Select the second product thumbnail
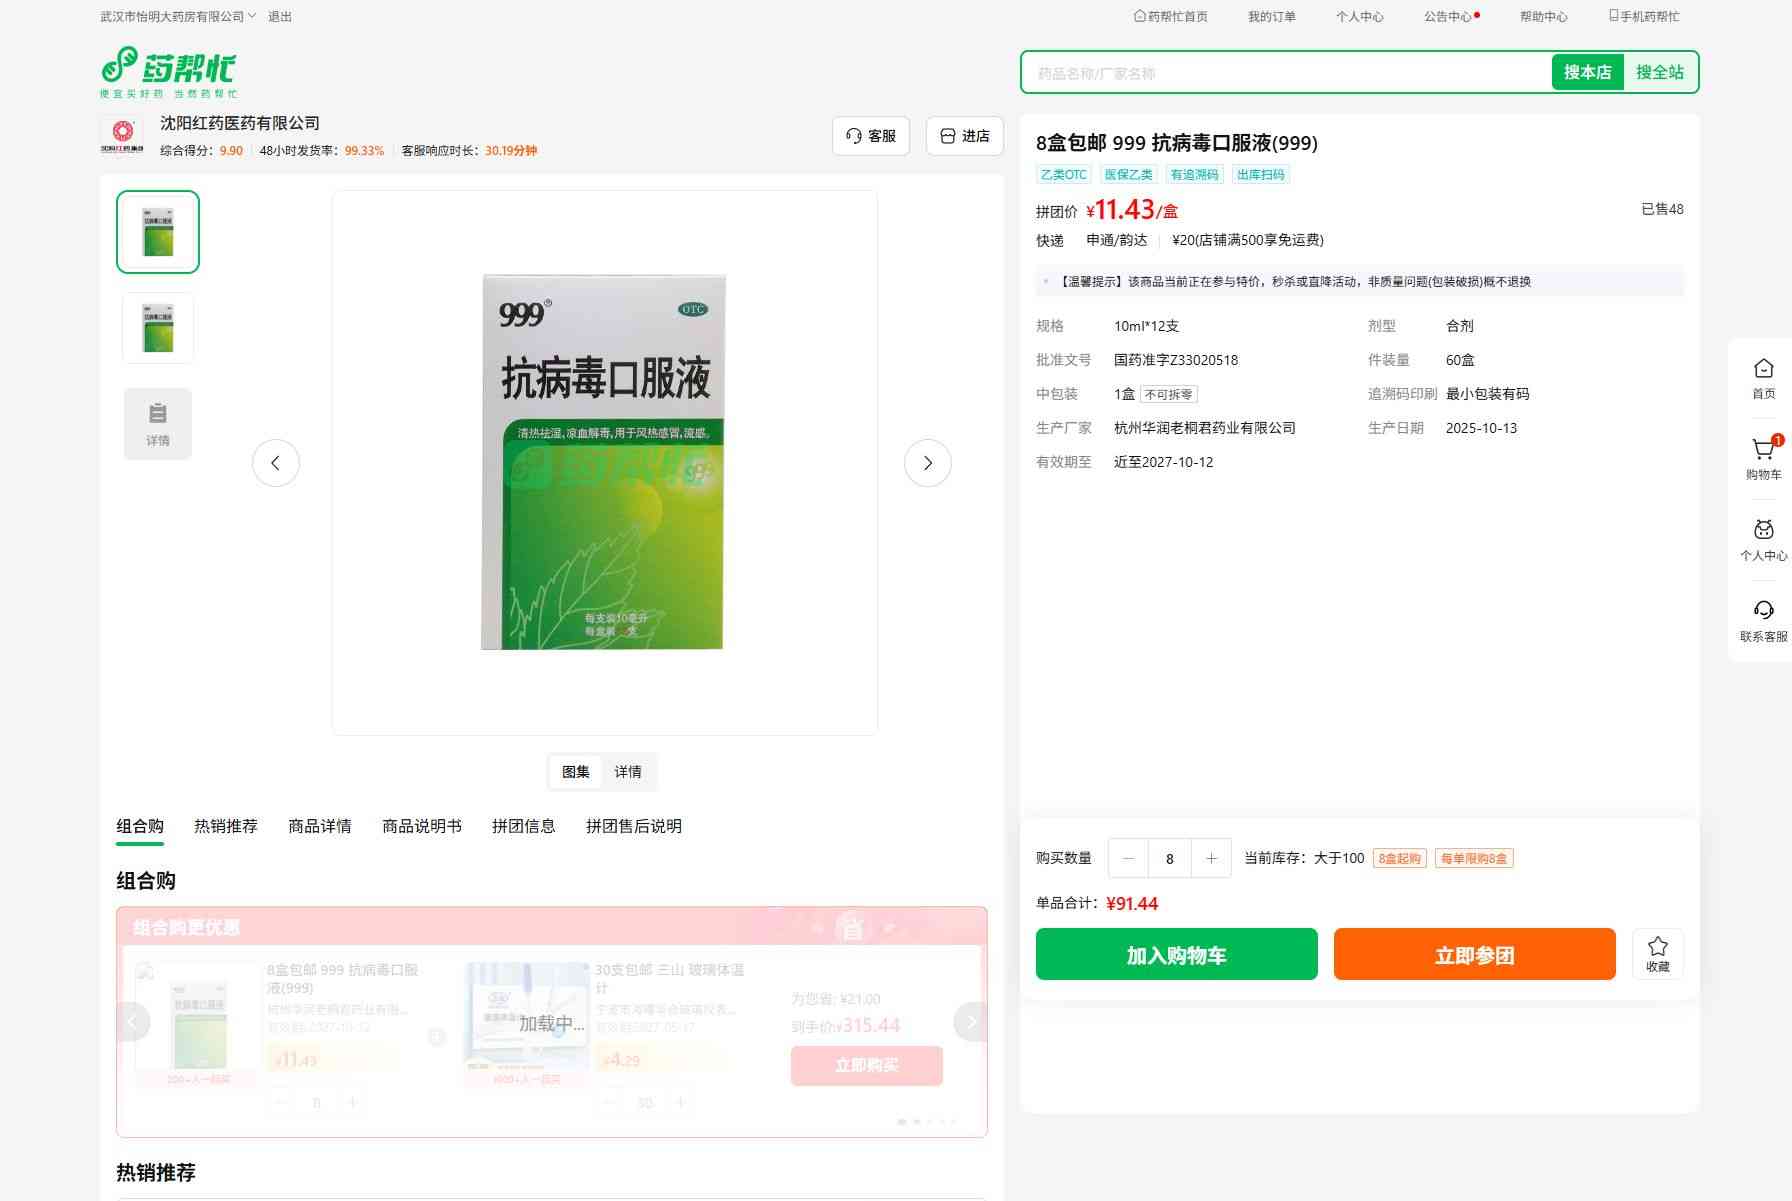 pos(158,328)
